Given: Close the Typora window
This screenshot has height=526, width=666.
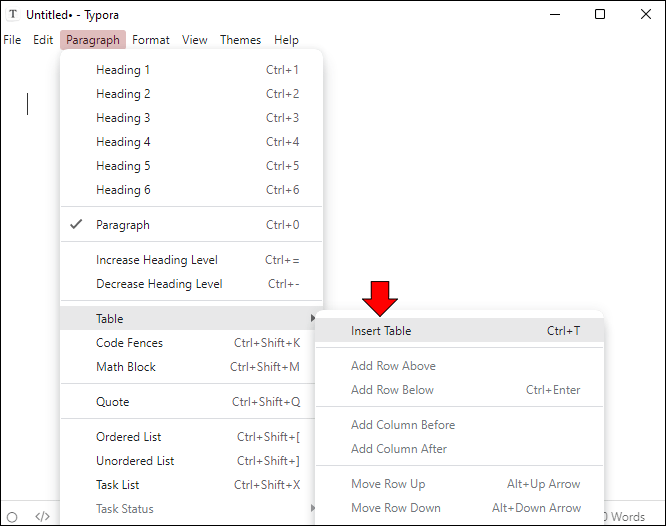Looking at the screenshot, I should pyautogui.click(x=644, y=14).
